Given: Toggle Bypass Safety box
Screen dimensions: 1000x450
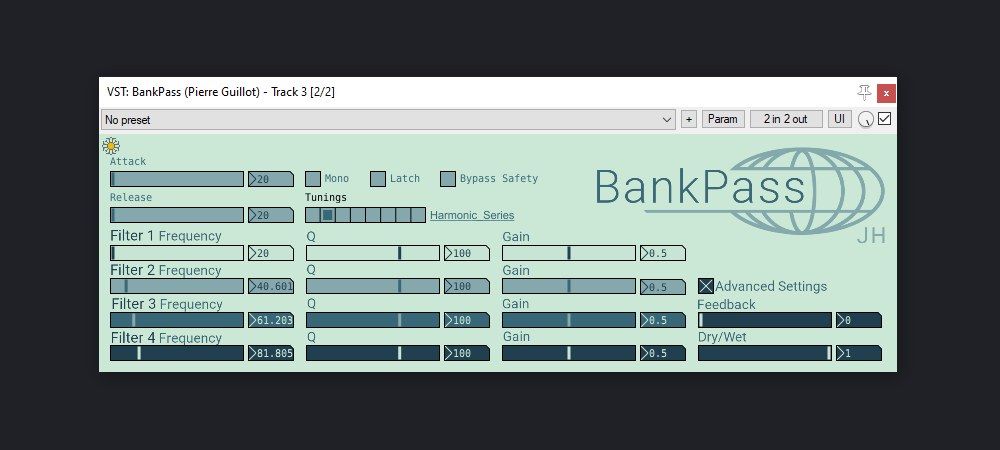Looking at the screenshot, I should coord(448,178).
